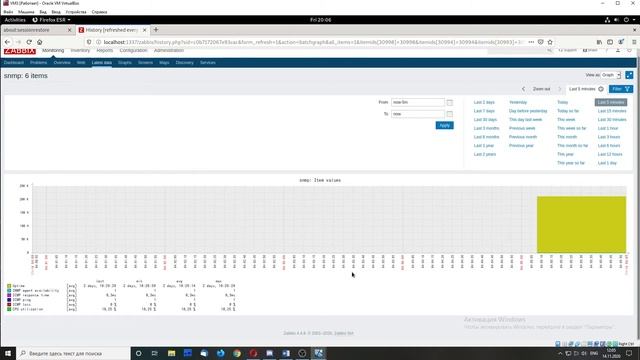Bookmark this page with the star icon

550,42
